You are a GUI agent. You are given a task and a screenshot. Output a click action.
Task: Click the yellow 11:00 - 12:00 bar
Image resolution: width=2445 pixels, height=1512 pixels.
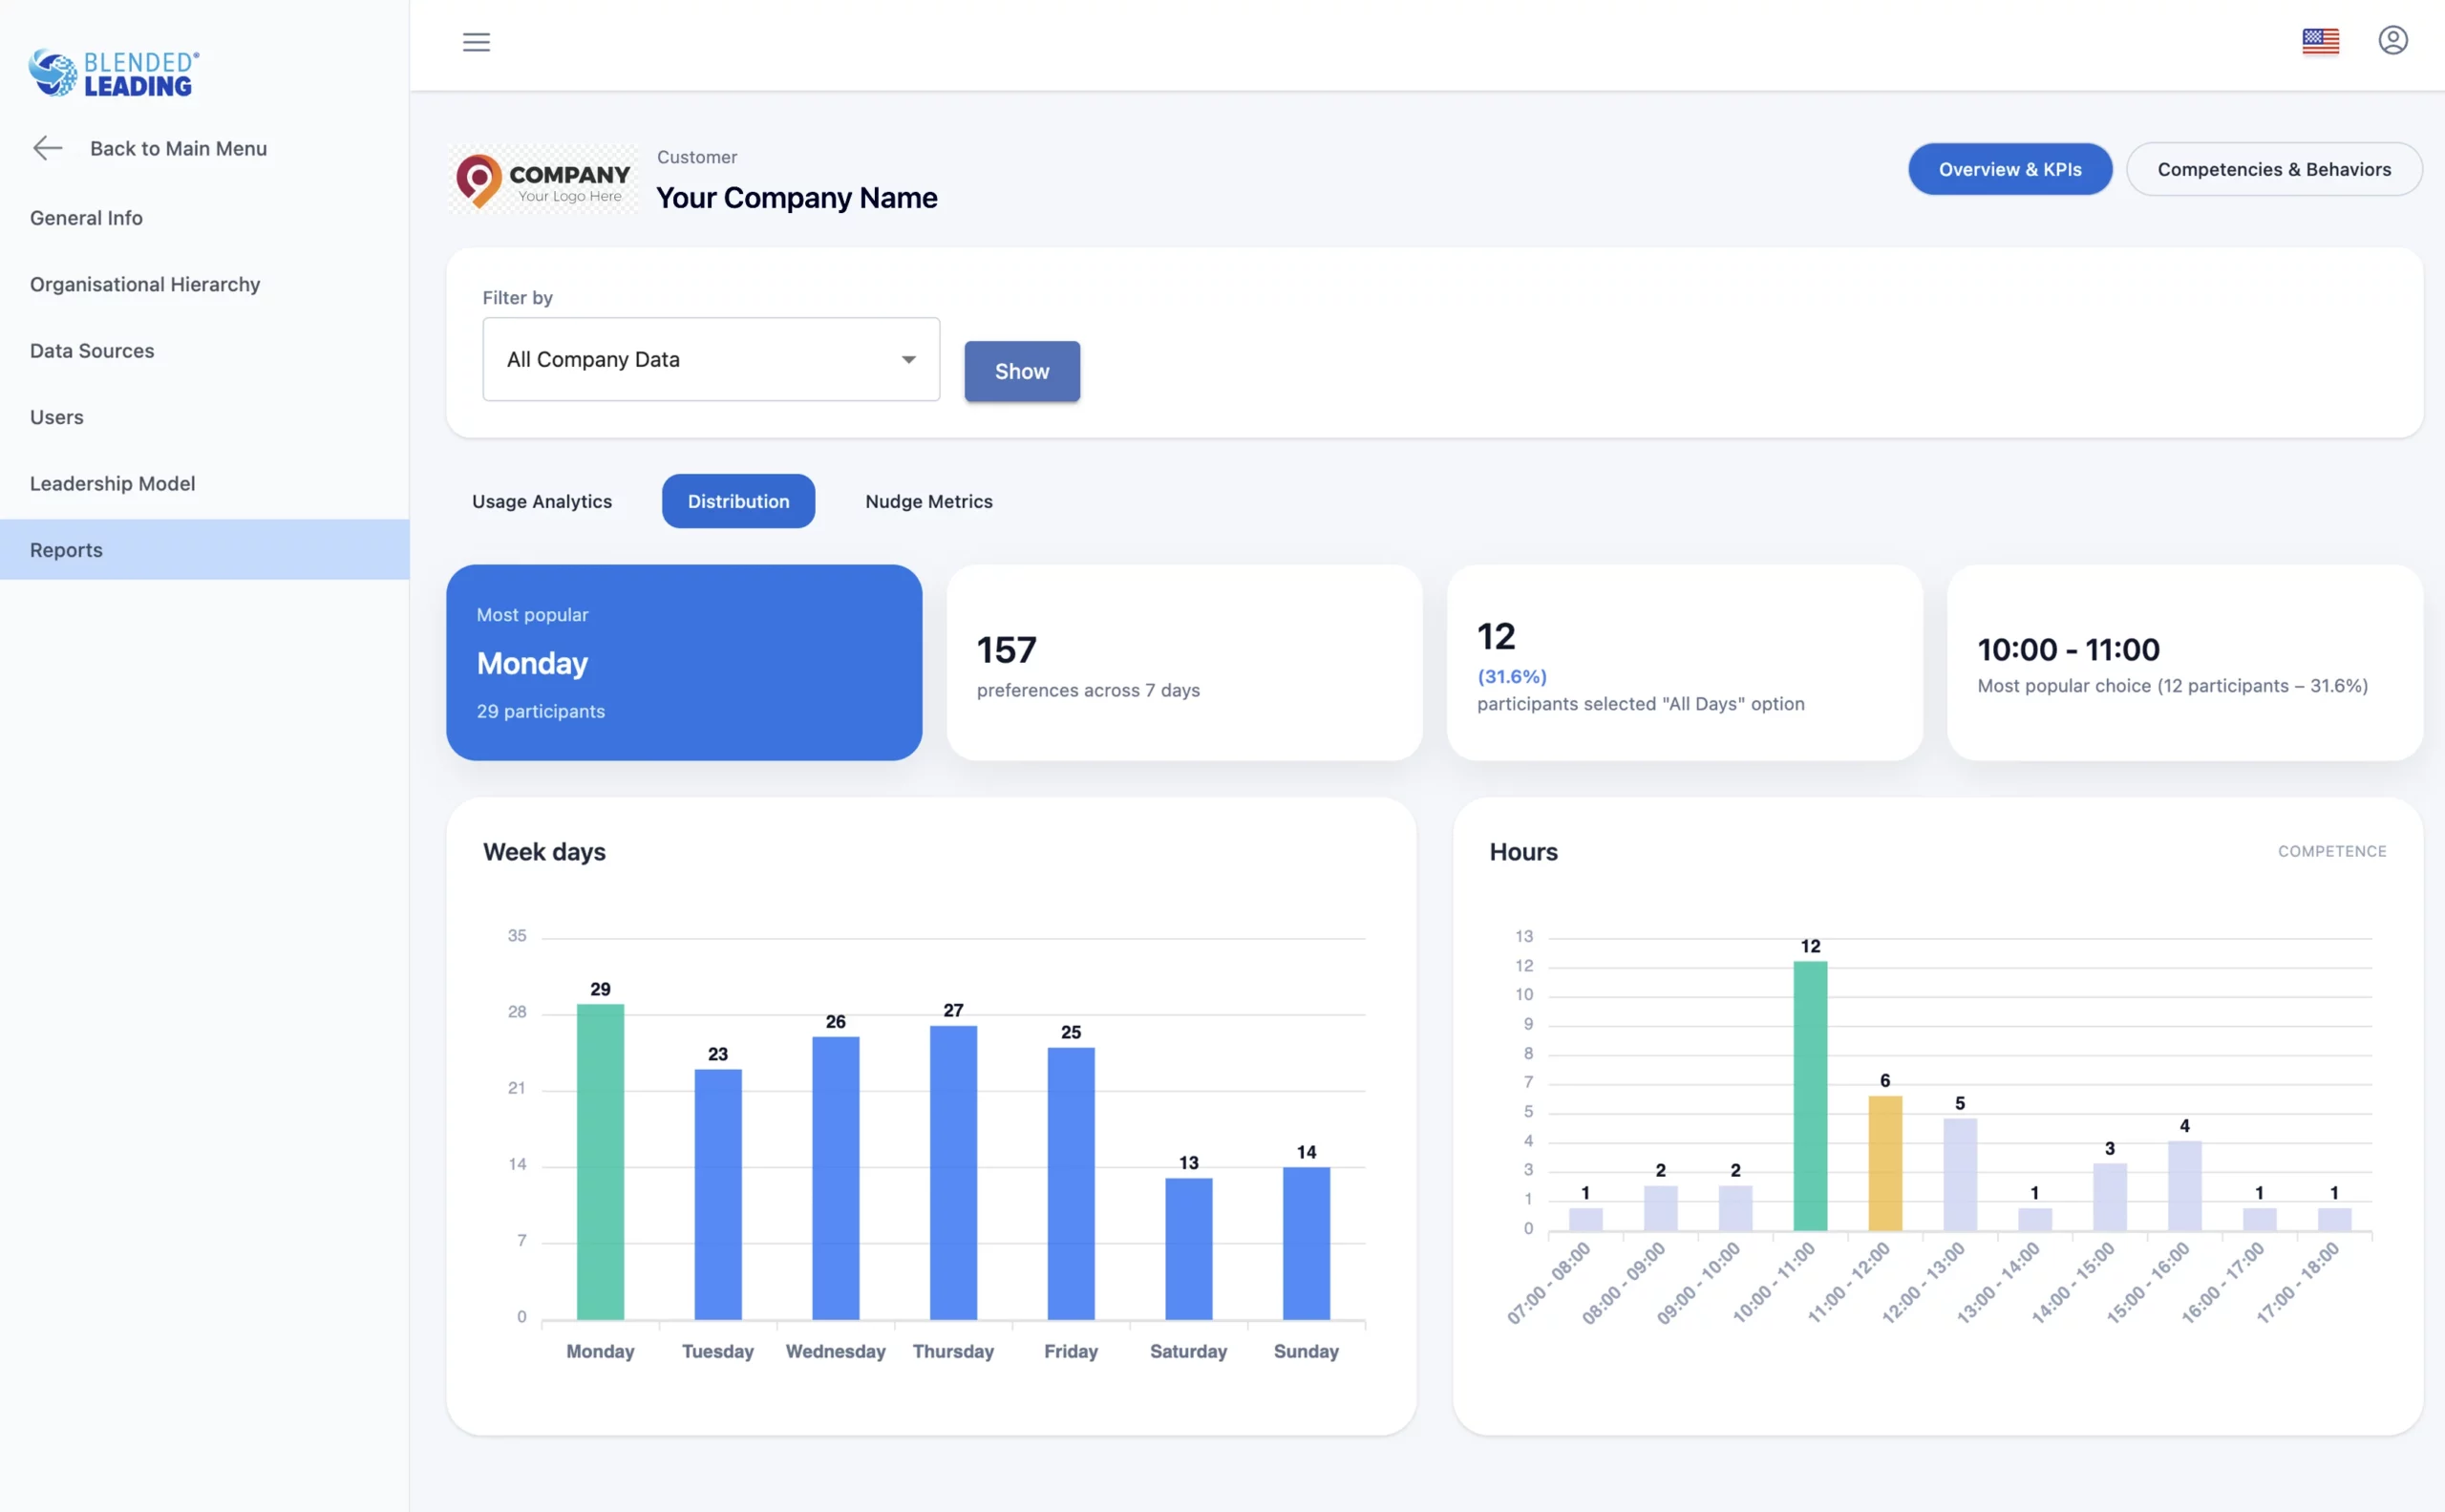[x=1884, y=1162]
